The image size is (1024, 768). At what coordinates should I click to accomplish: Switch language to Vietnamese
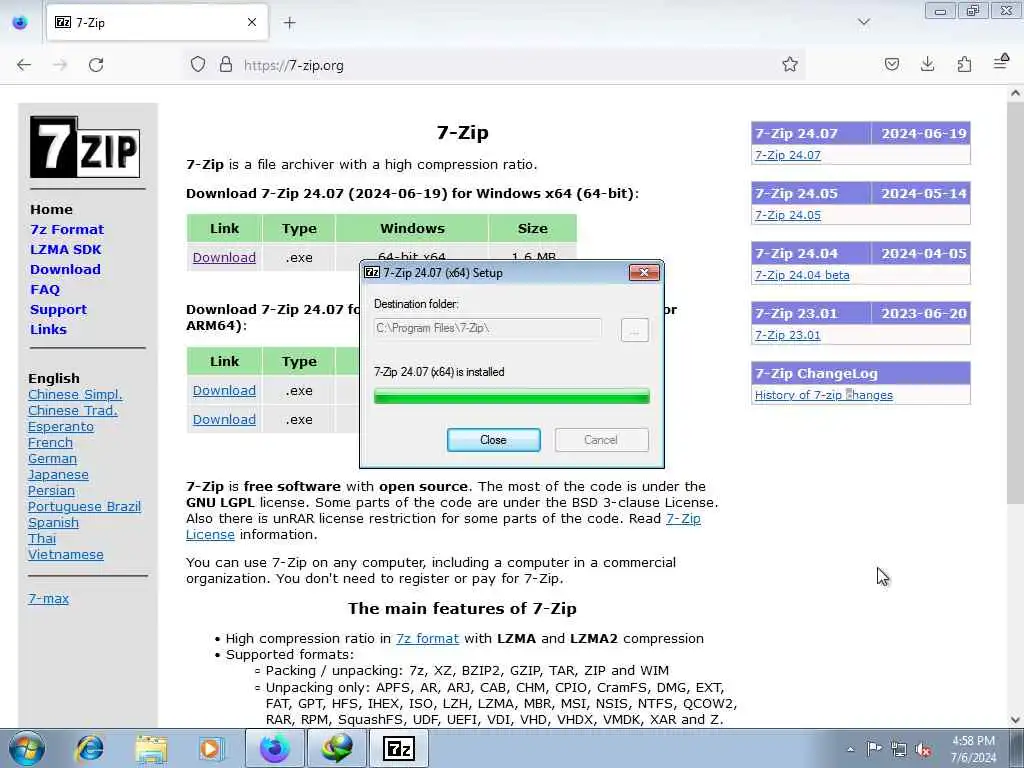(x=66, y=554)
